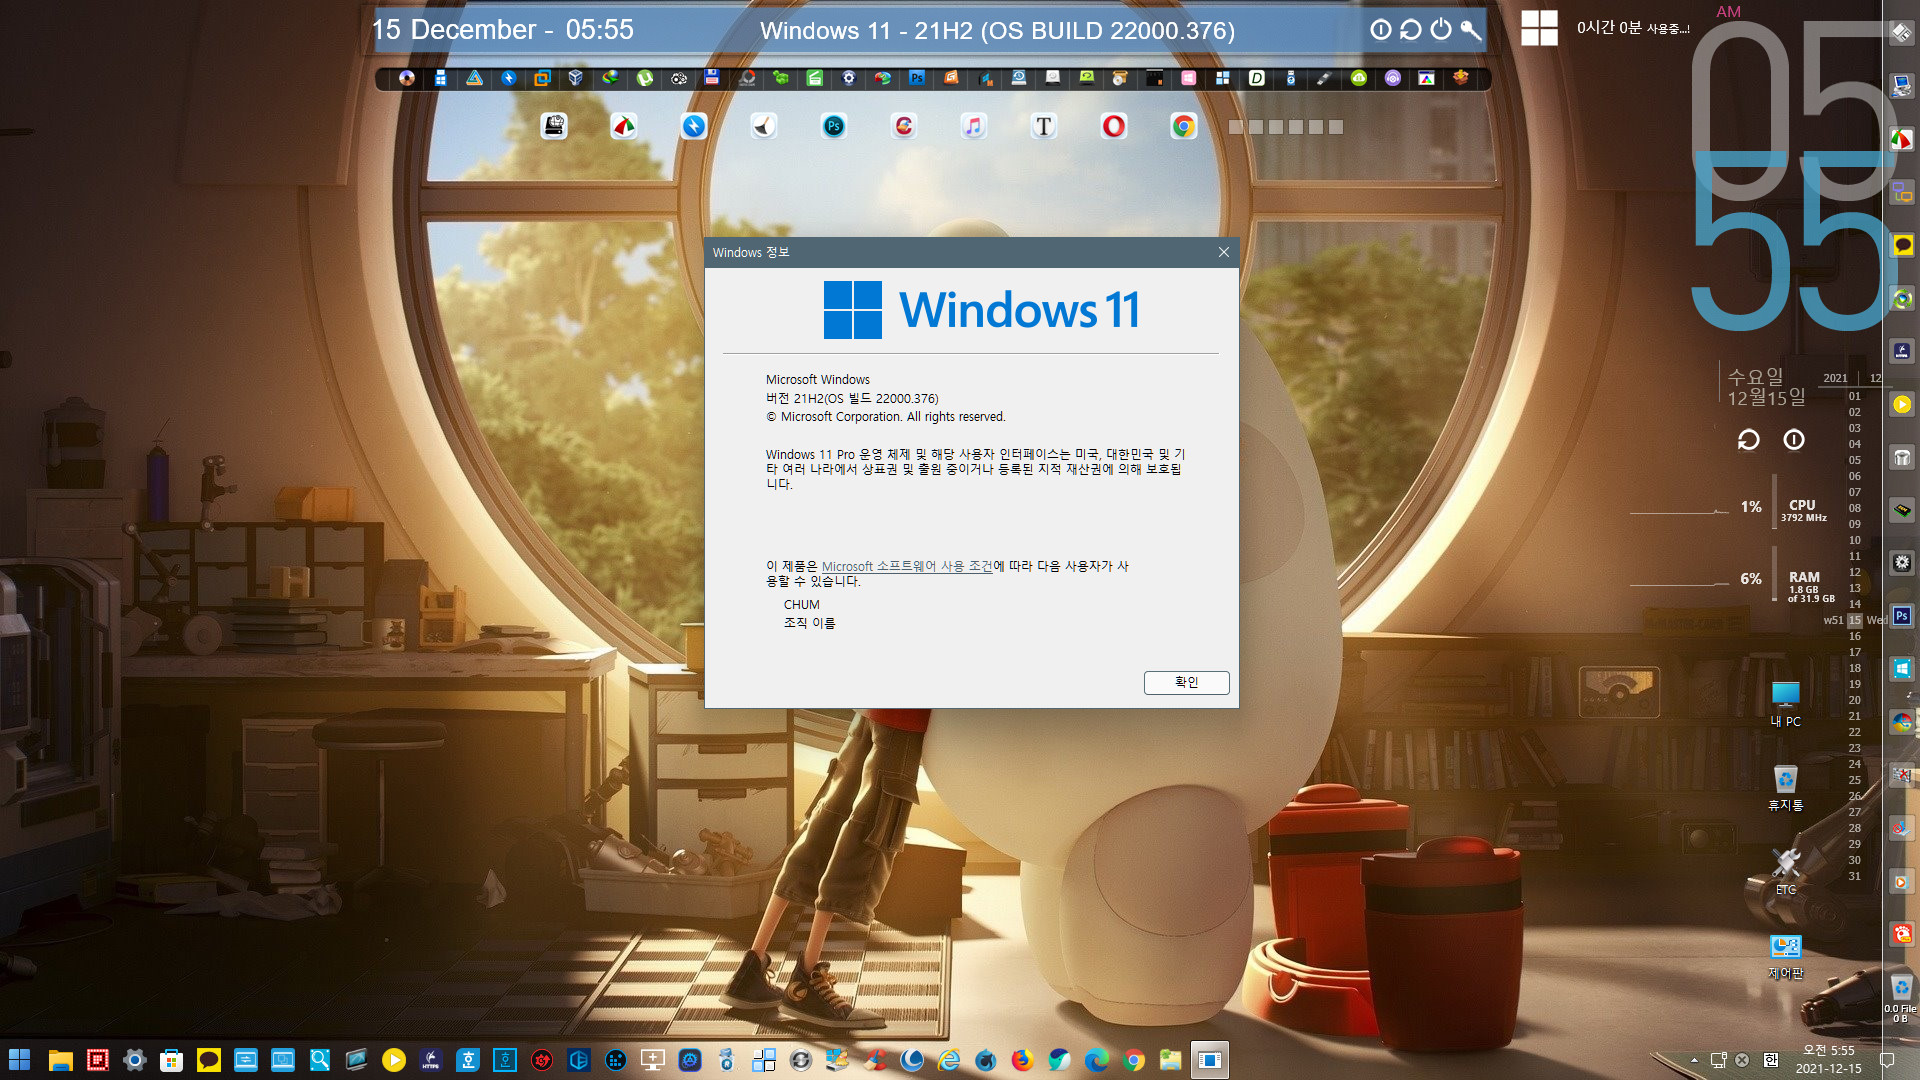
Task: Open the iTunes music note shortcut
Action: click(x=973, y=126)
